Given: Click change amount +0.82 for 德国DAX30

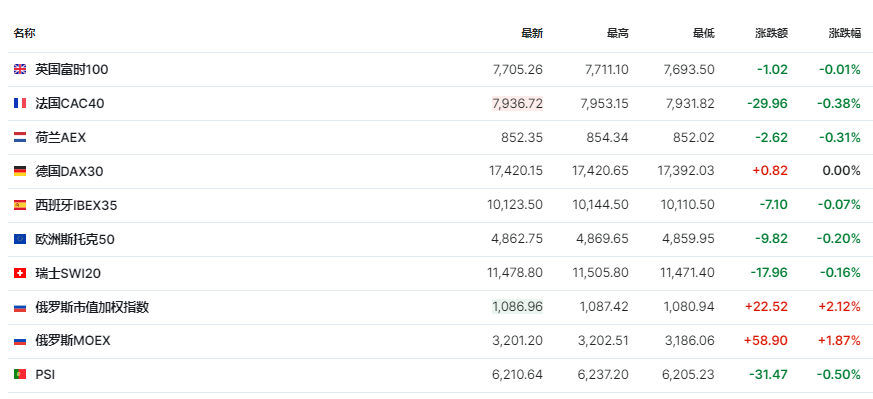Looking at the screenshot, I should (x=771, y=171).
